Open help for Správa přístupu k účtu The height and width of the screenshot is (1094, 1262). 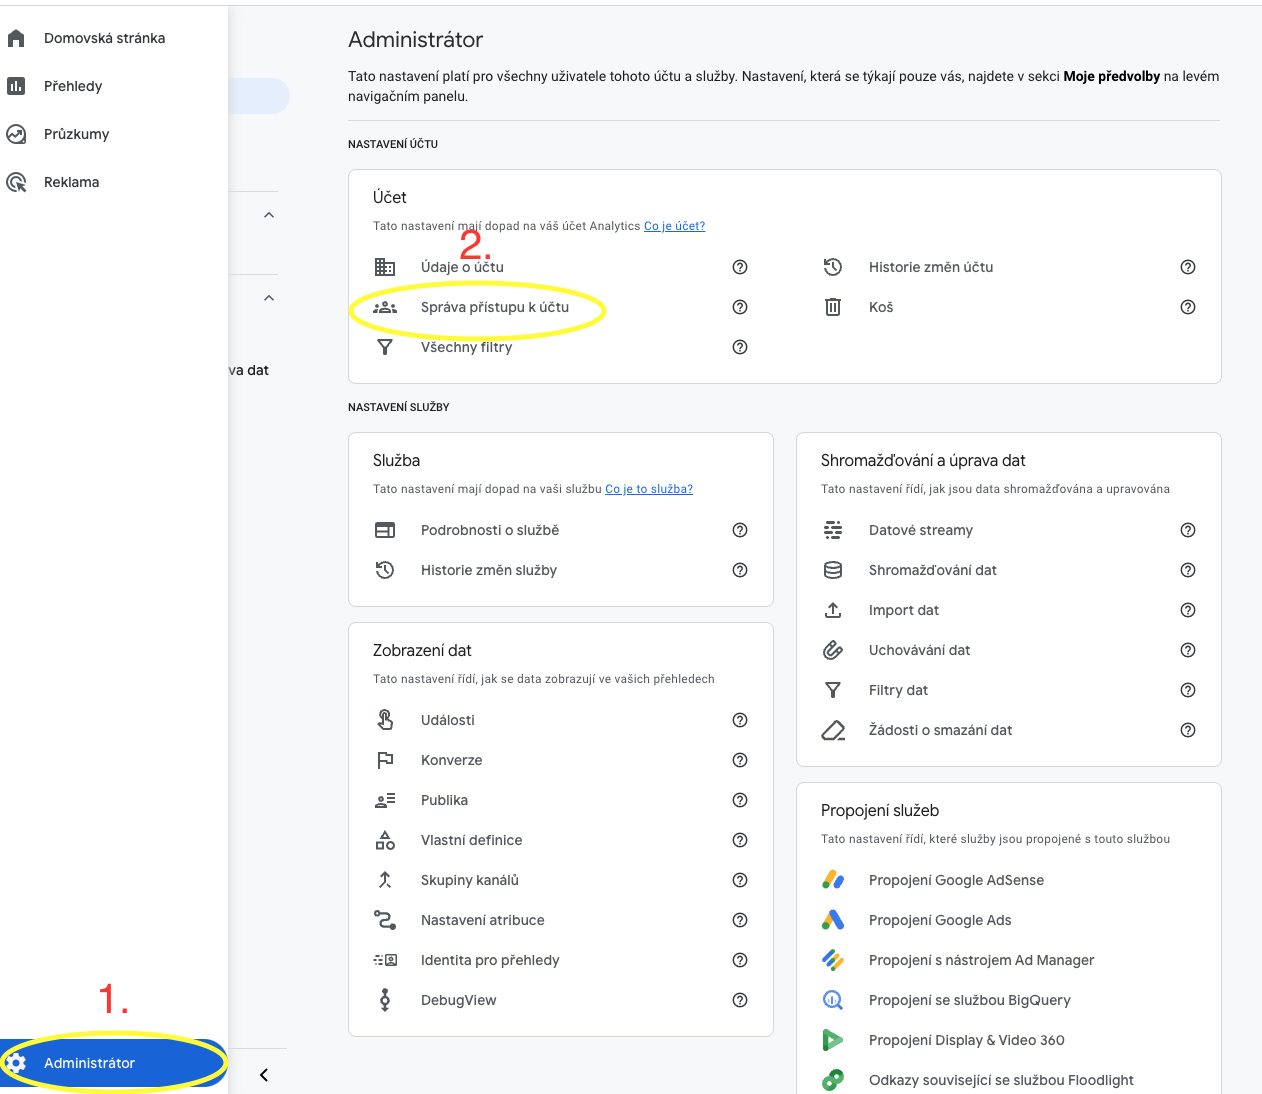[x=740, y=307]
